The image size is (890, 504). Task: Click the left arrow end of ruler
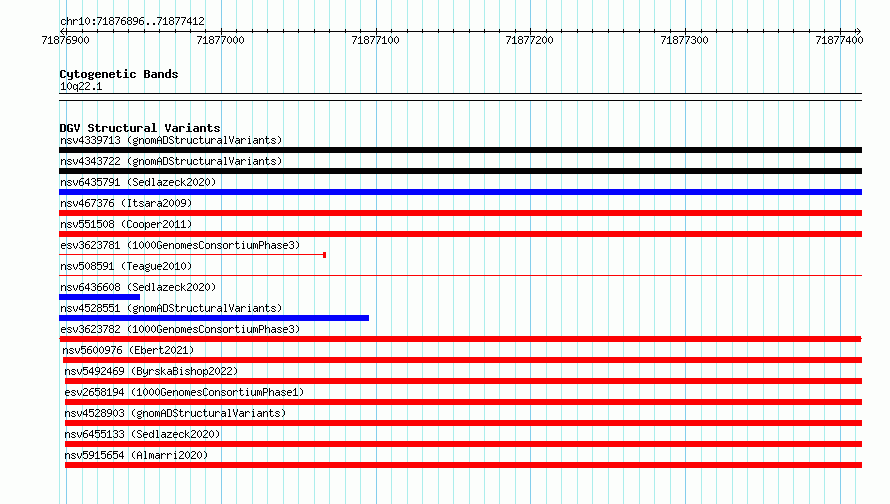click(x=62, y=31)
